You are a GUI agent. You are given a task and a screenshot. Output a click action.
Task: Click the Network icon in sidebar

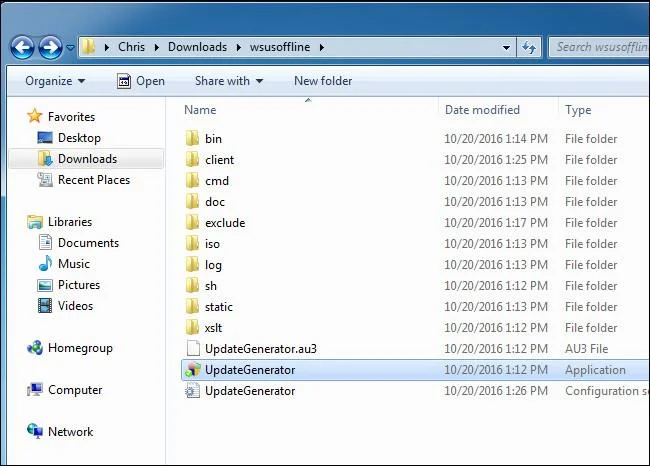(x=35, y=431)
